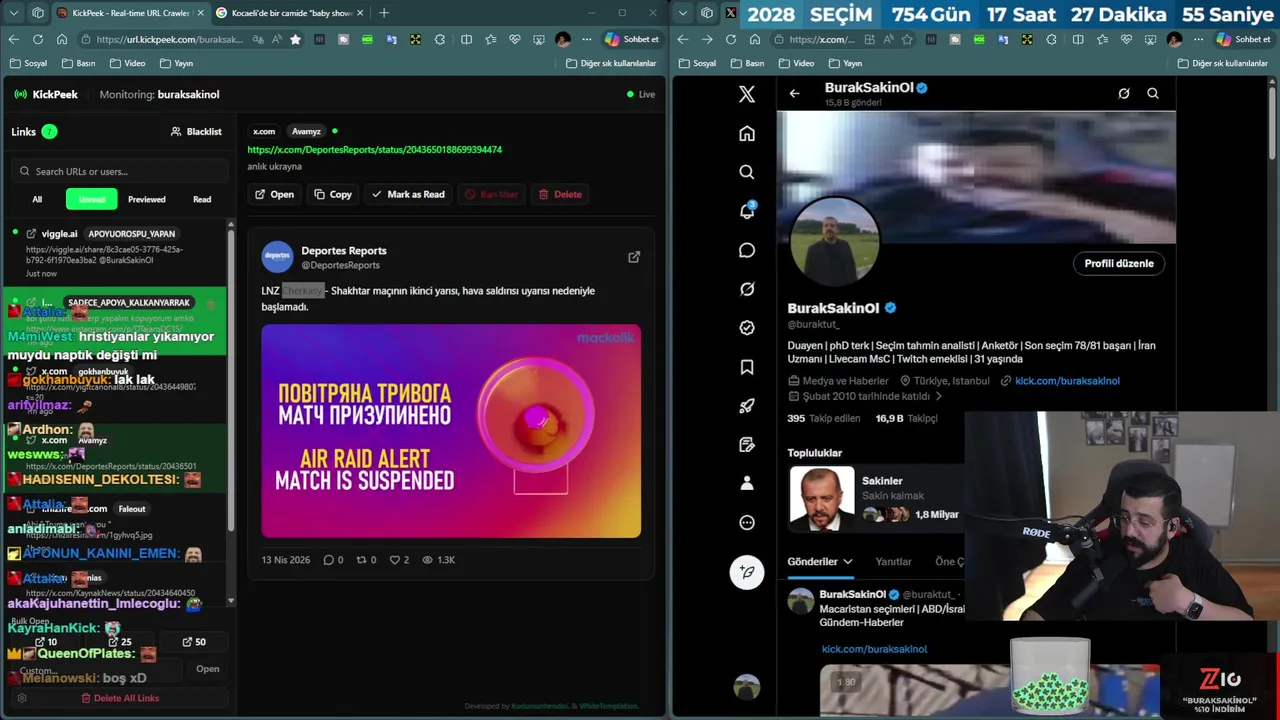
Task: Click the tweet like heart icon
Action: pyautogui.click(x=394, y=560)
